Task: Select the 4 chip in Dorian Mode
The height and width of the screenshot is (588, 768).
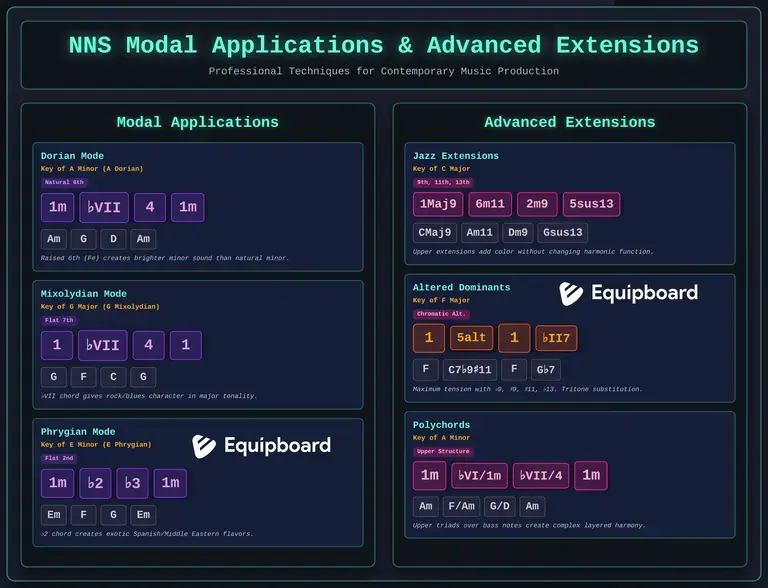Action: point(150,207)
